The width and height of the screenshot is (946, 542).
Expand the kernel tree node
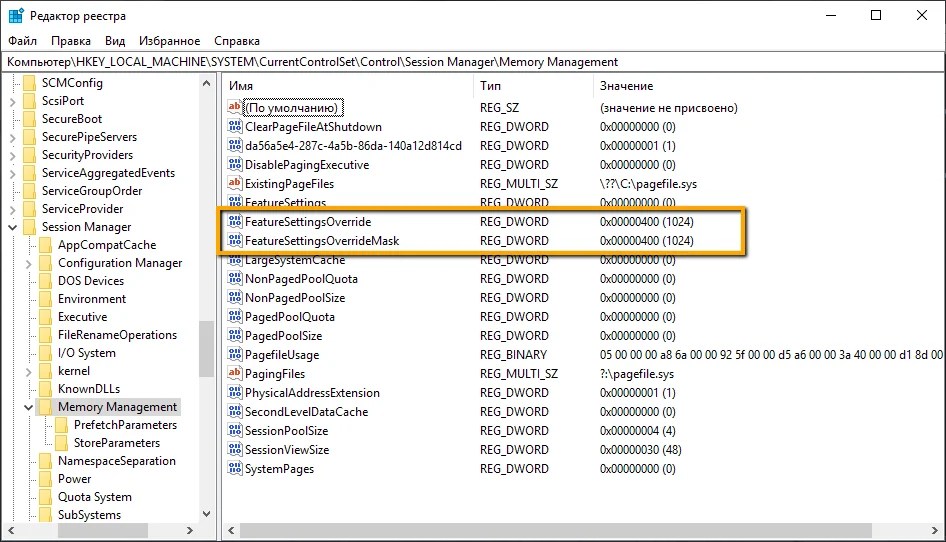point(28,371)
